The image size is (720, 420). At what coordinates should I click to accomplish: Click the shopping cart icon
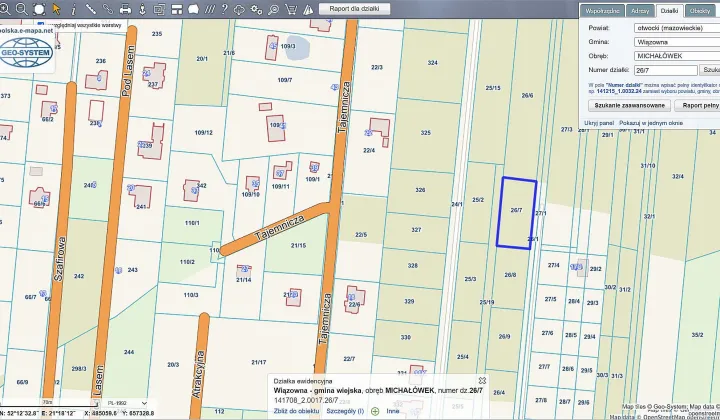[x=290, y=9]
